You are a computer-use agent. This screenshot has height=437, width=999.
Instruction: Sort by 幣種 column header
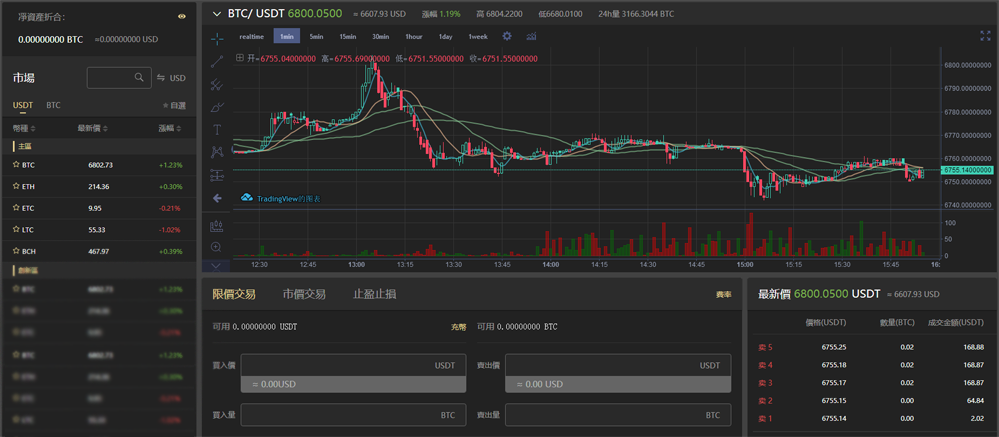pyautogui.click(x=23, y=128)
